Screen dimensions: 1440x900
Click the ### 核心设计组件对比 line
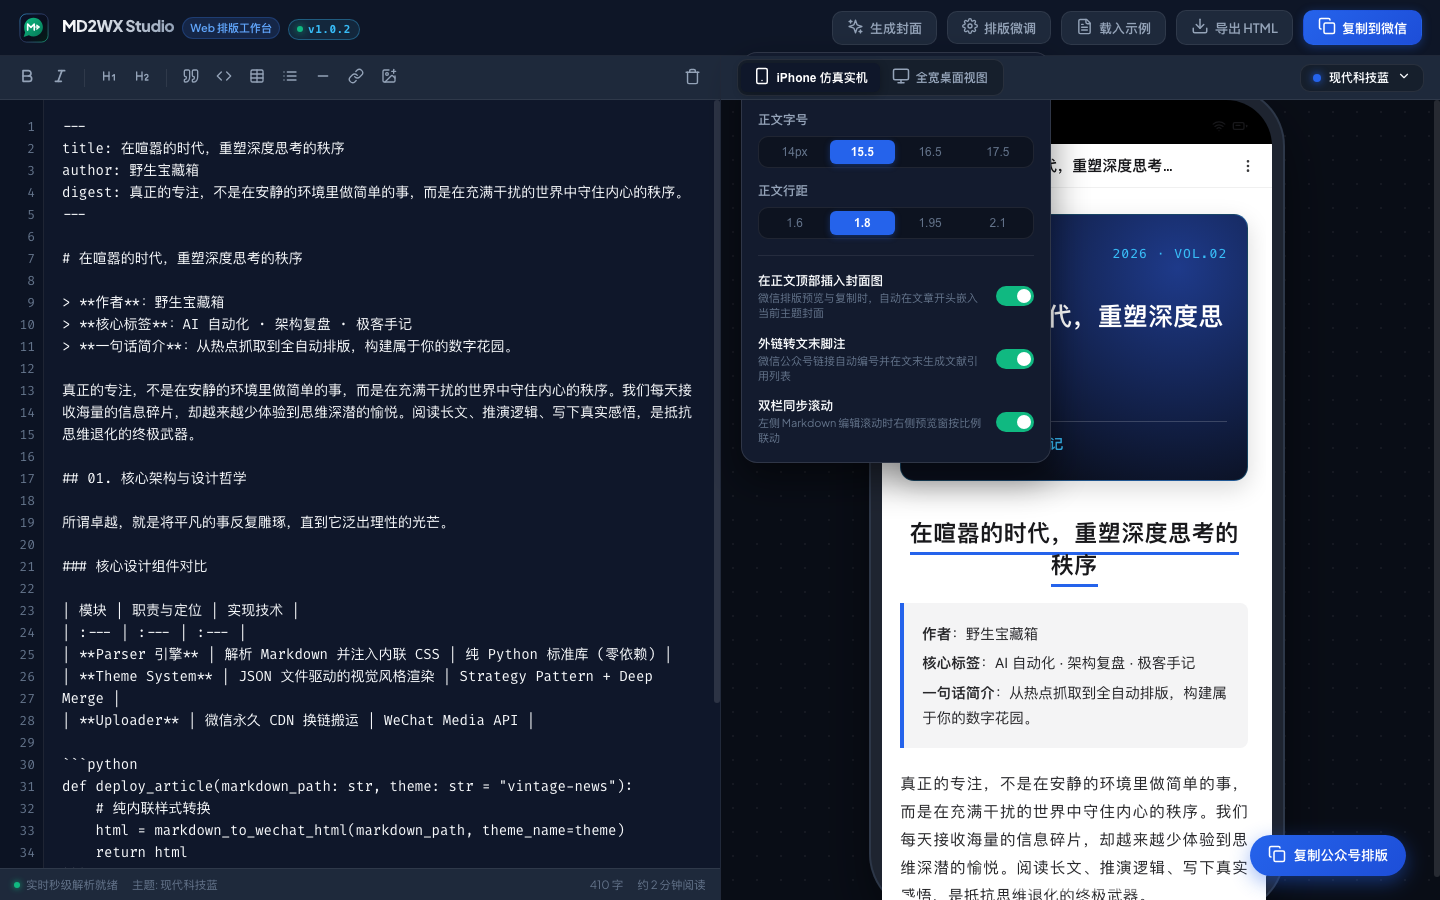pos(135,566)
